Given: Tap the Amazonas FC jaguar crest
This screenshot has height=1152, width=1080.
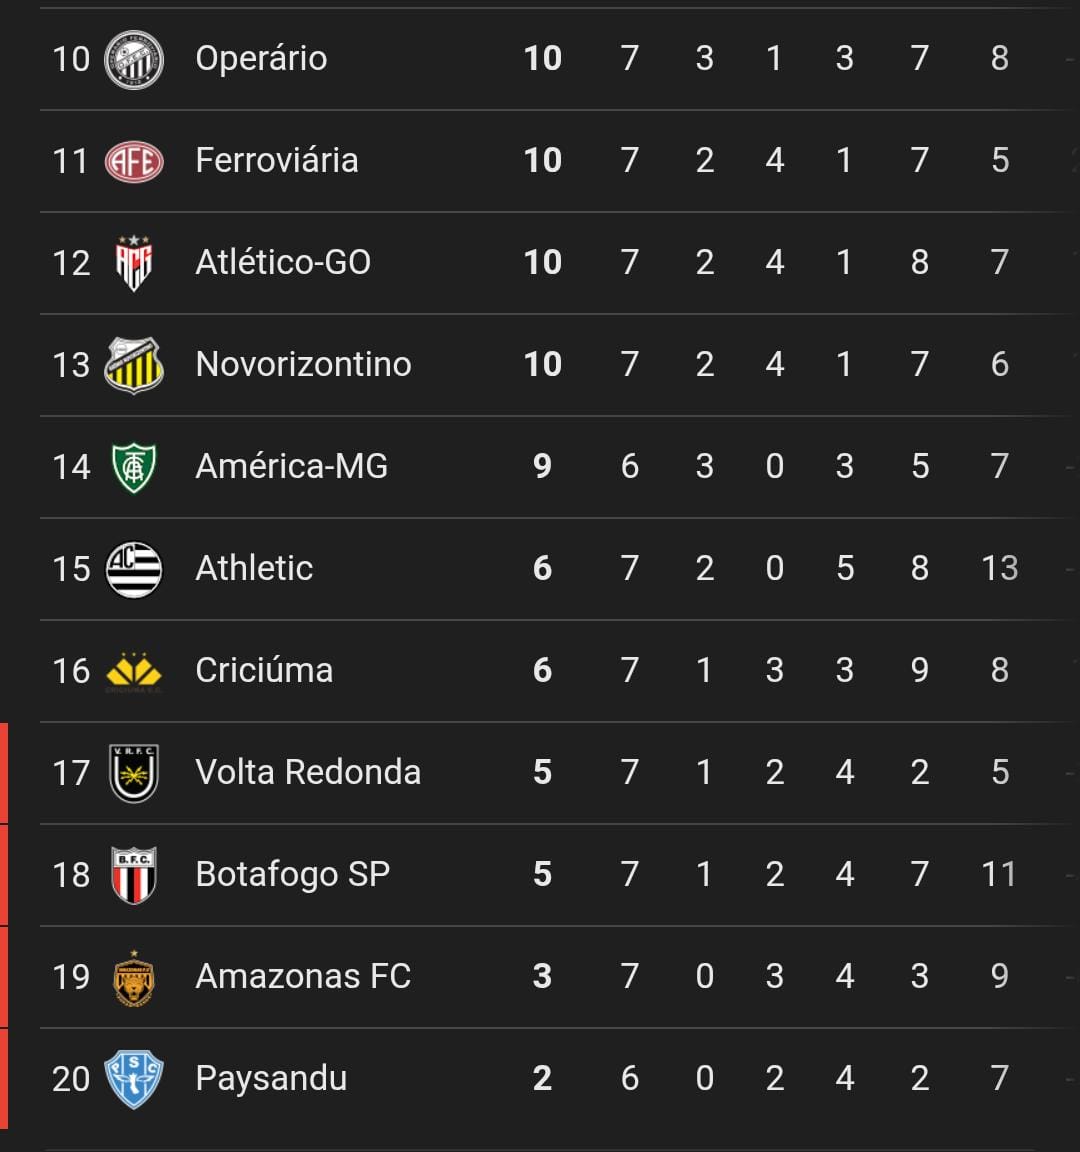Looking at the screenshot, I should coord(134,977).
